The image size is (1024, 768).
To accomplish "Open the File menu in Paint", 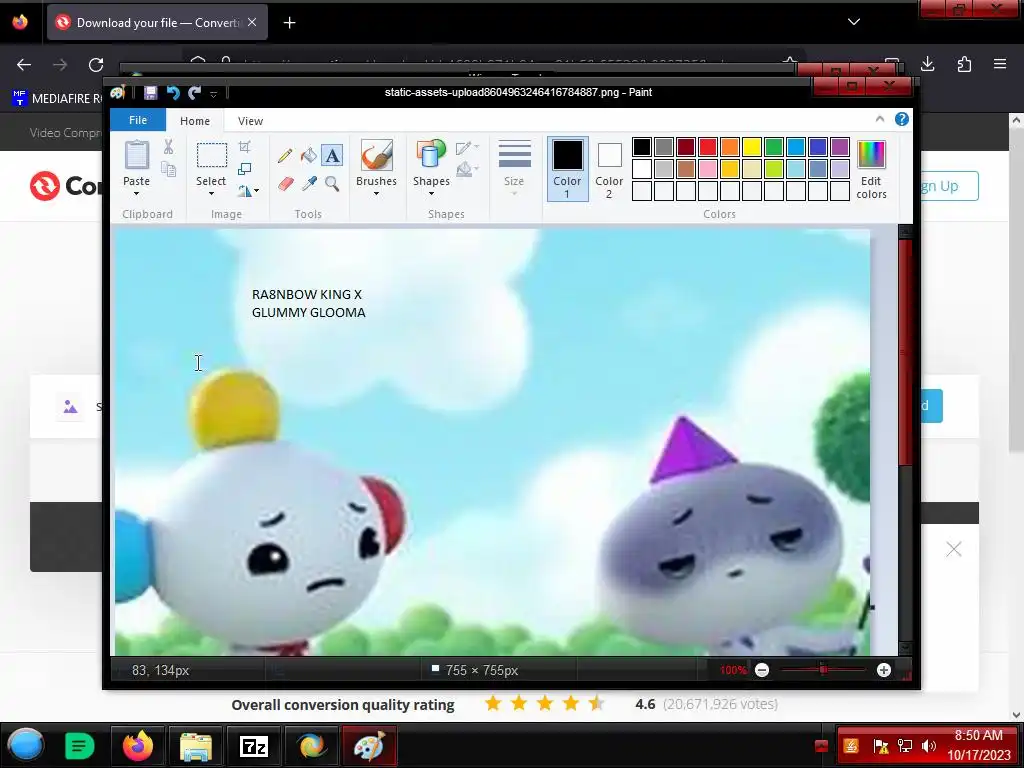I will pos(138,120).
